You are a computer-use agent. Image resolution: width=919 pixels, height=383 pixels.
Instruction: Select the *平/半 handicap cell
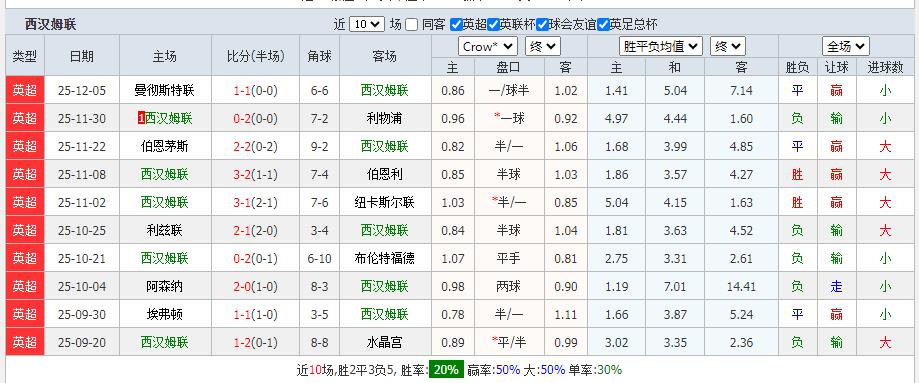(x=509, y=343)
